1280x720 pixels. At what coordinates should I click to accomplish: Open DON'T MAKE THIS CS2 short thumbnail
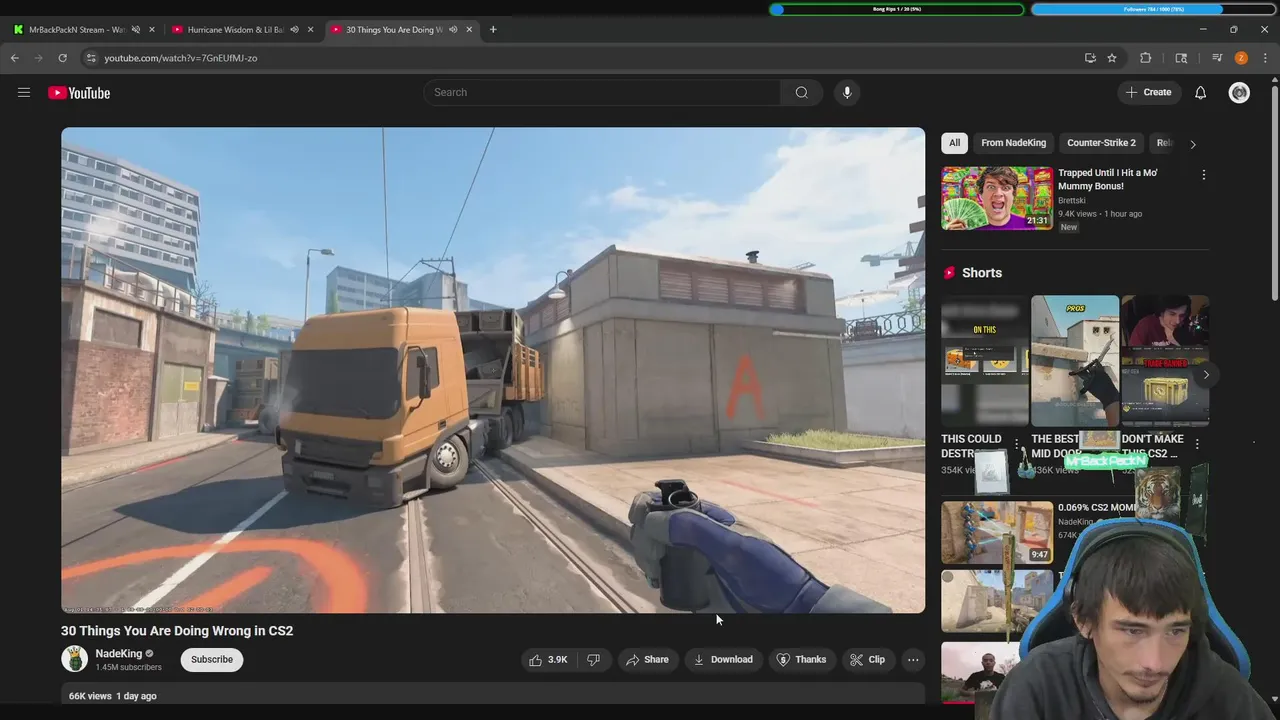[x=1165, y=361]
